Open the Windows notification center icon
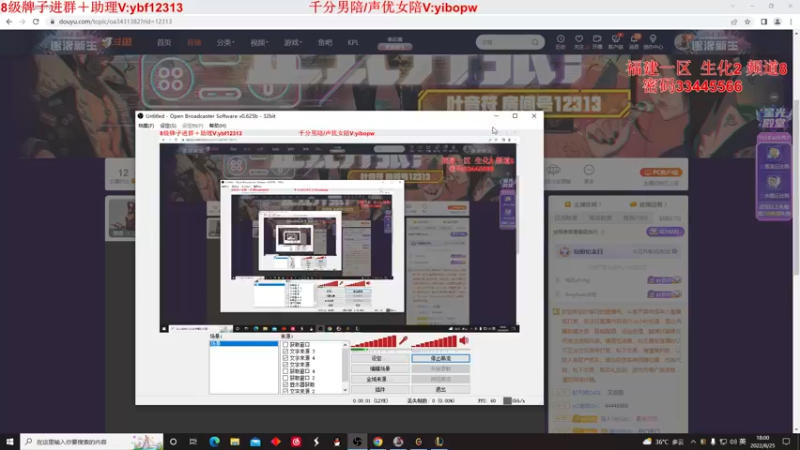The height and width of the screenshot is (450, 800). 786,441
